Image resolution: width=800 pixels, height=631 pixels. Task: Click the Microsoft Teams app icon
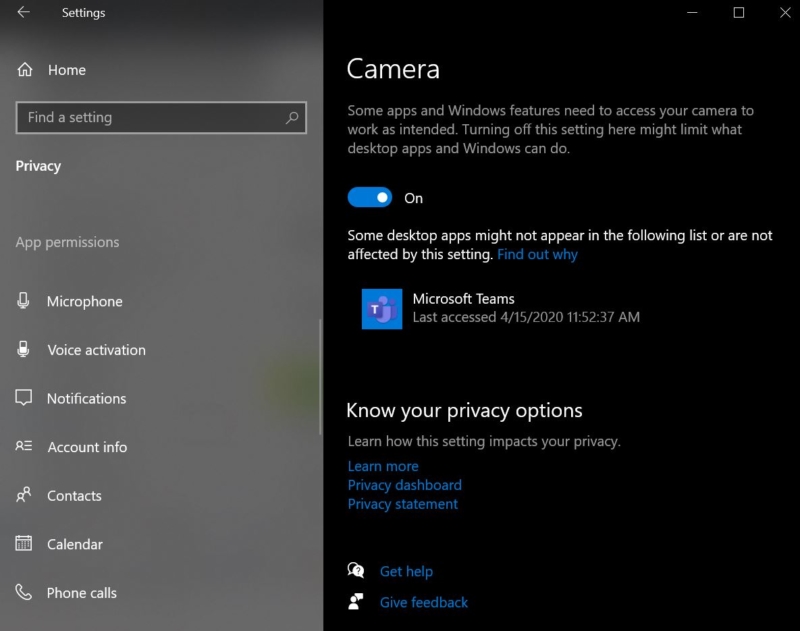(381, 308)
